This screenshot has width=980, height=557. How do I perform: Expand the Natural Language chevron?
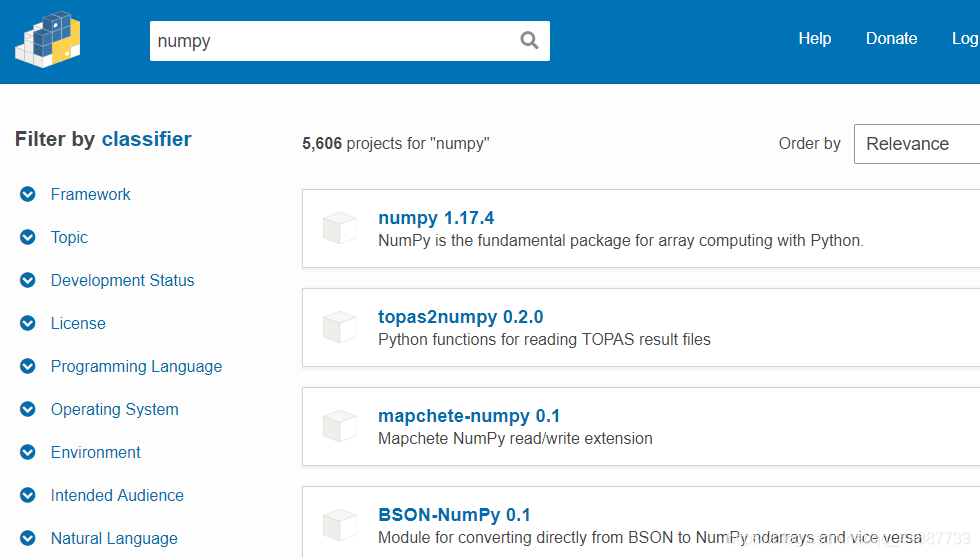[28, 538]
